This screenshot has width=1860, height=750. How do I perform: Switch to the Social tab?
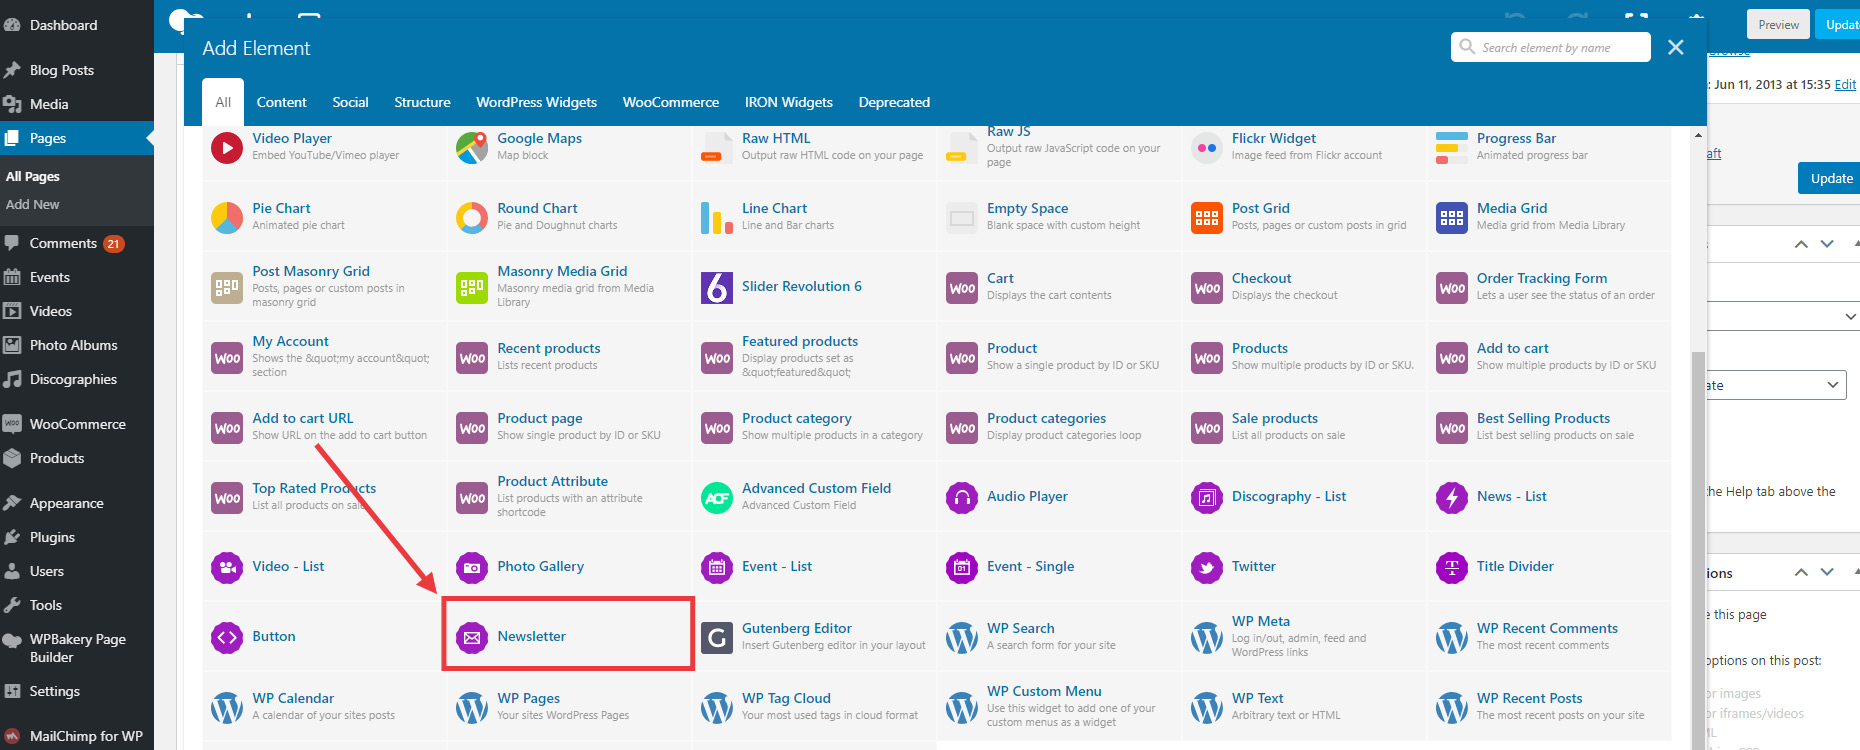[350, 102]
